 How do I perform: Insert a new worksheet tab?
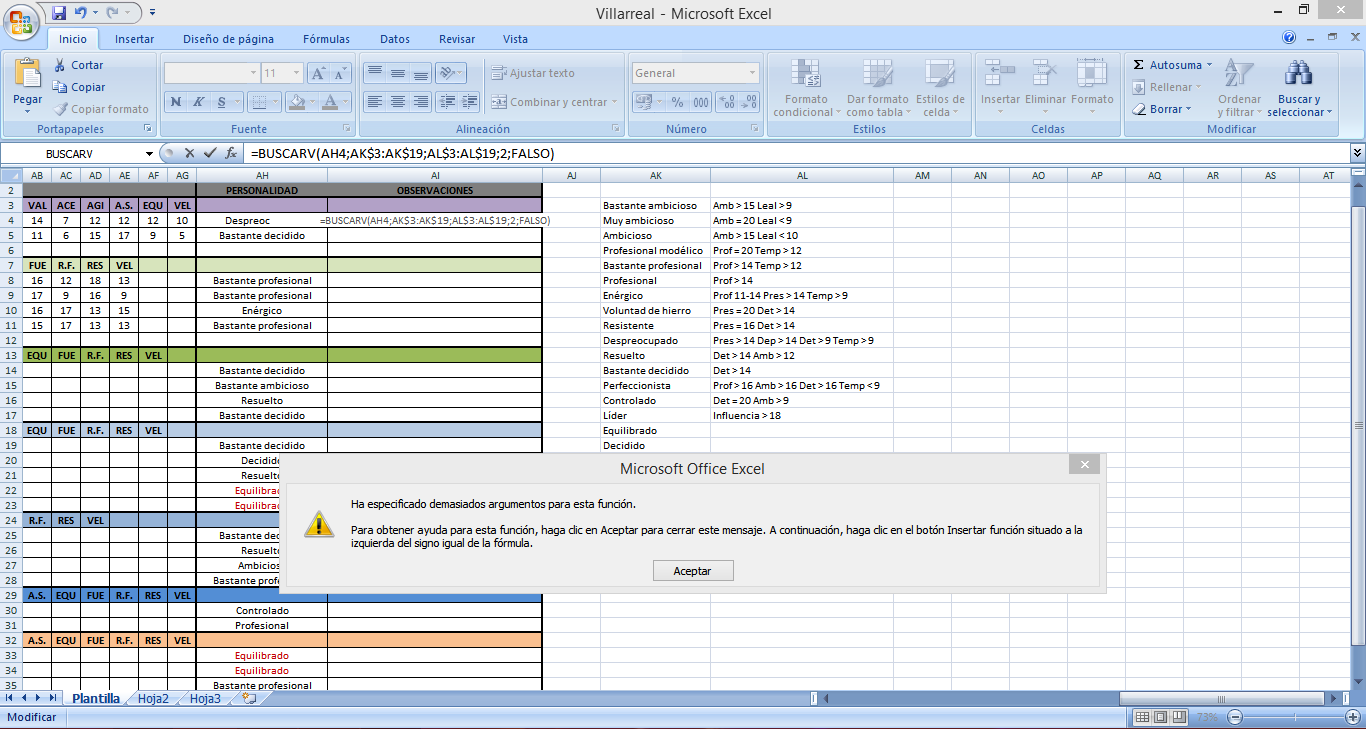click(249, 699)
